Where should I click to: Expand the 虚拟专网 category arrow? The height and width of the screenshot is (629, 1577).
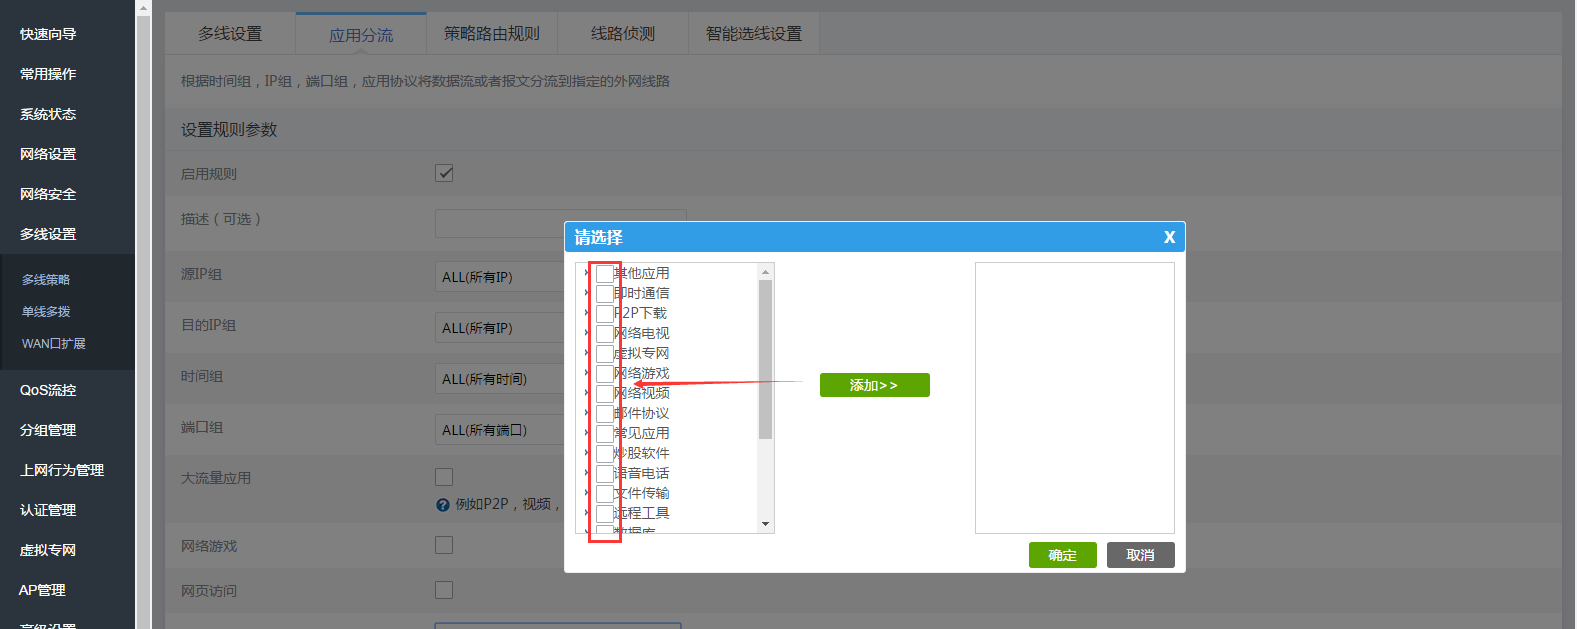pyautogui.click(x=586, y=353)
